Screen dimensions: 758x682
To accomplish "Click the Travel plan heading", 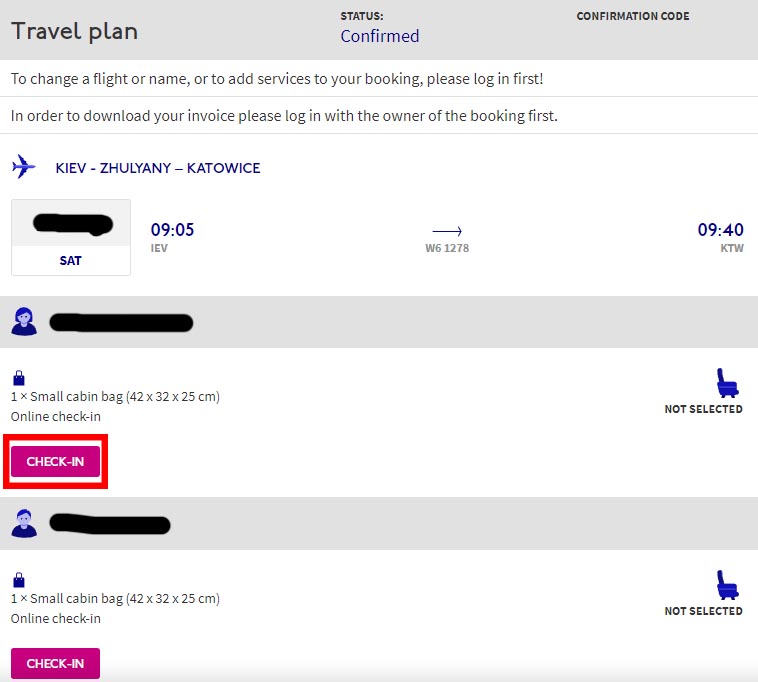I will (x=74, y=31).
